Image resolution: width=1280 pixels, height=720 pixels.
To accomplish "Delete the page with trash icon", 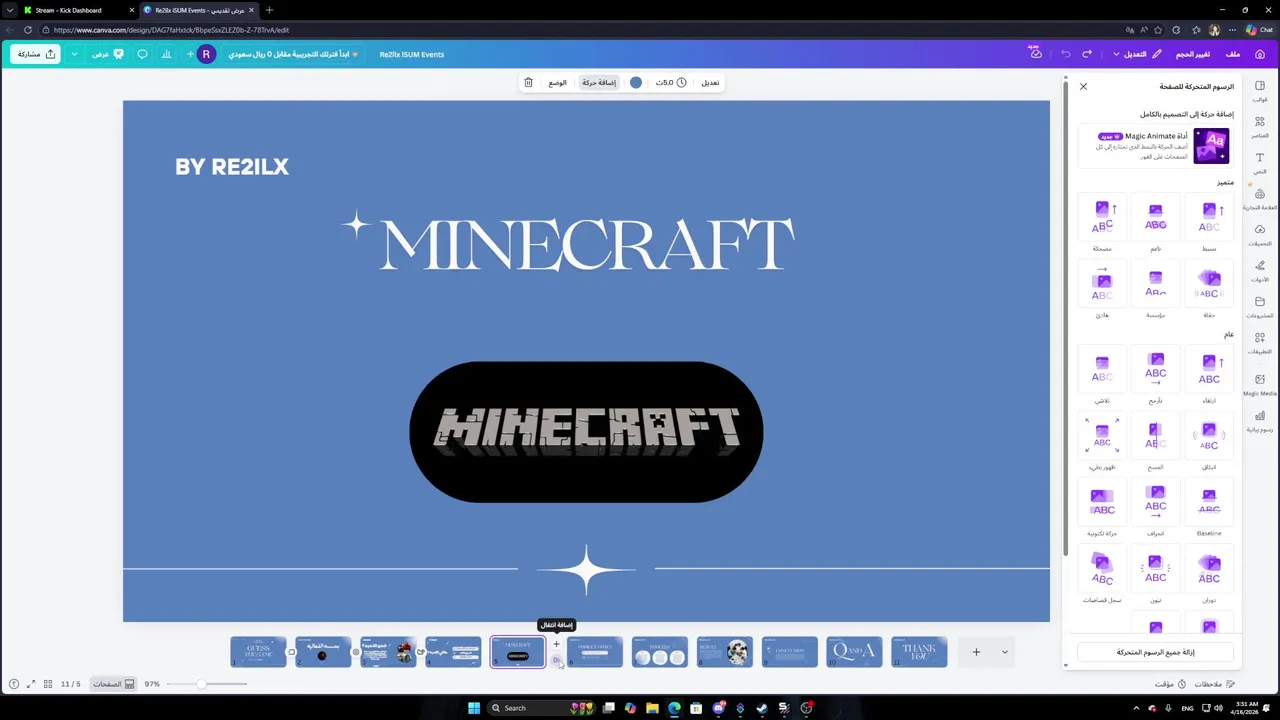I will point(528,82).
